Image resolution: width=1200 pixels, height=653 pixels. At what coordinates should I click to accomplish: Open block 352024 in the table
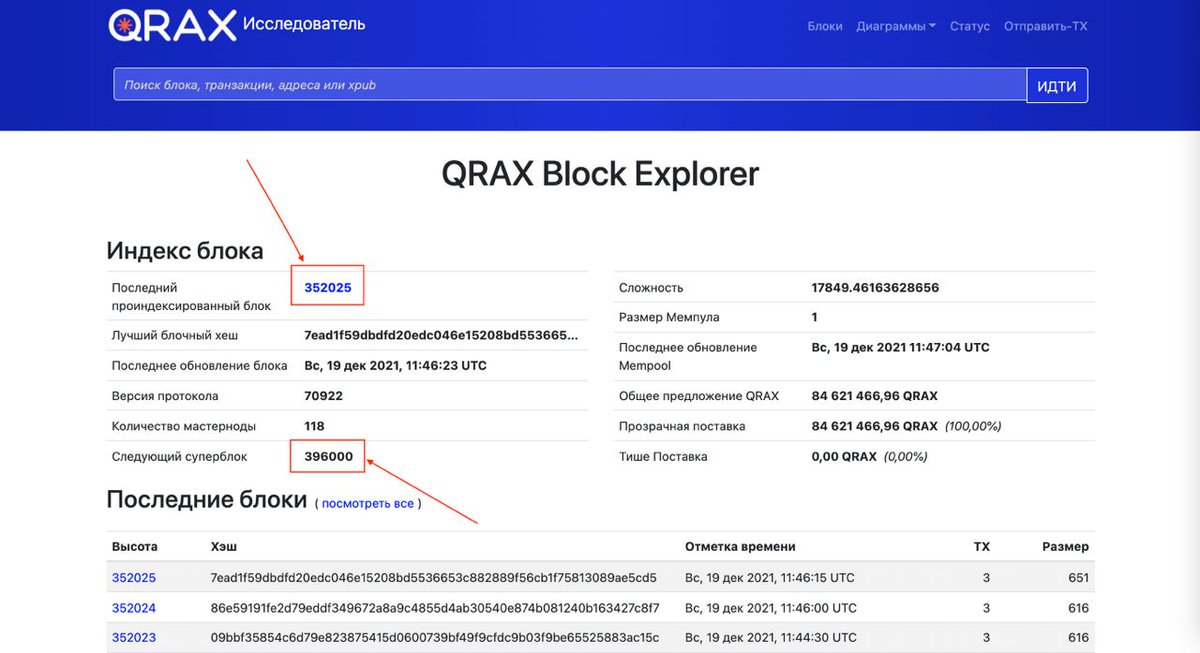[134, 608]
